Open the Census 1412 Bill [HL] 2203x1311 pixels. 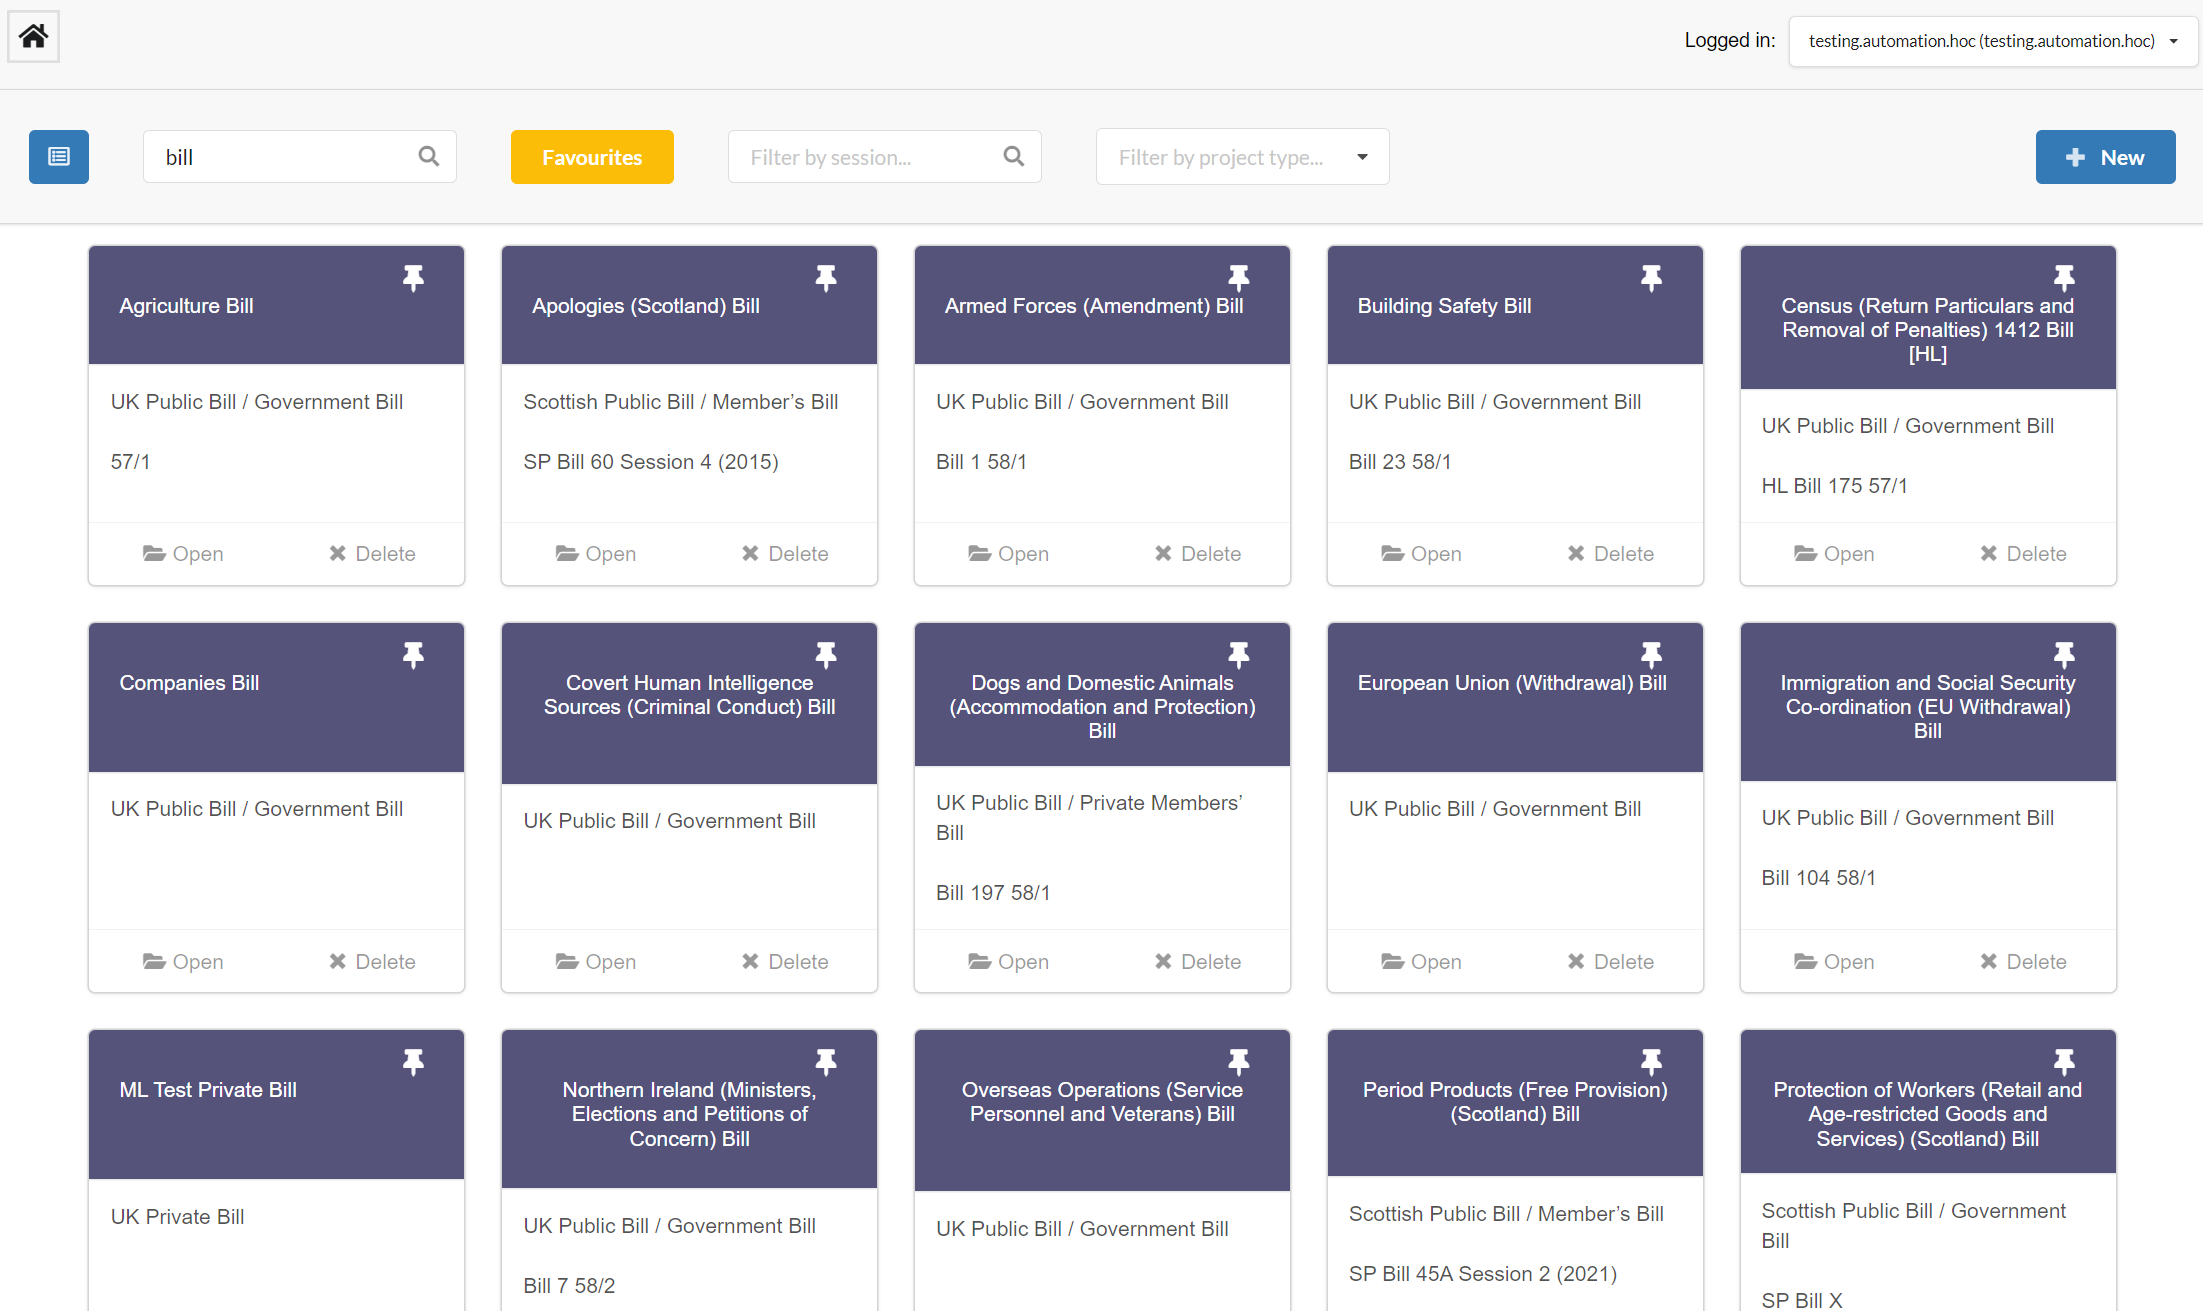(1834, 554)
